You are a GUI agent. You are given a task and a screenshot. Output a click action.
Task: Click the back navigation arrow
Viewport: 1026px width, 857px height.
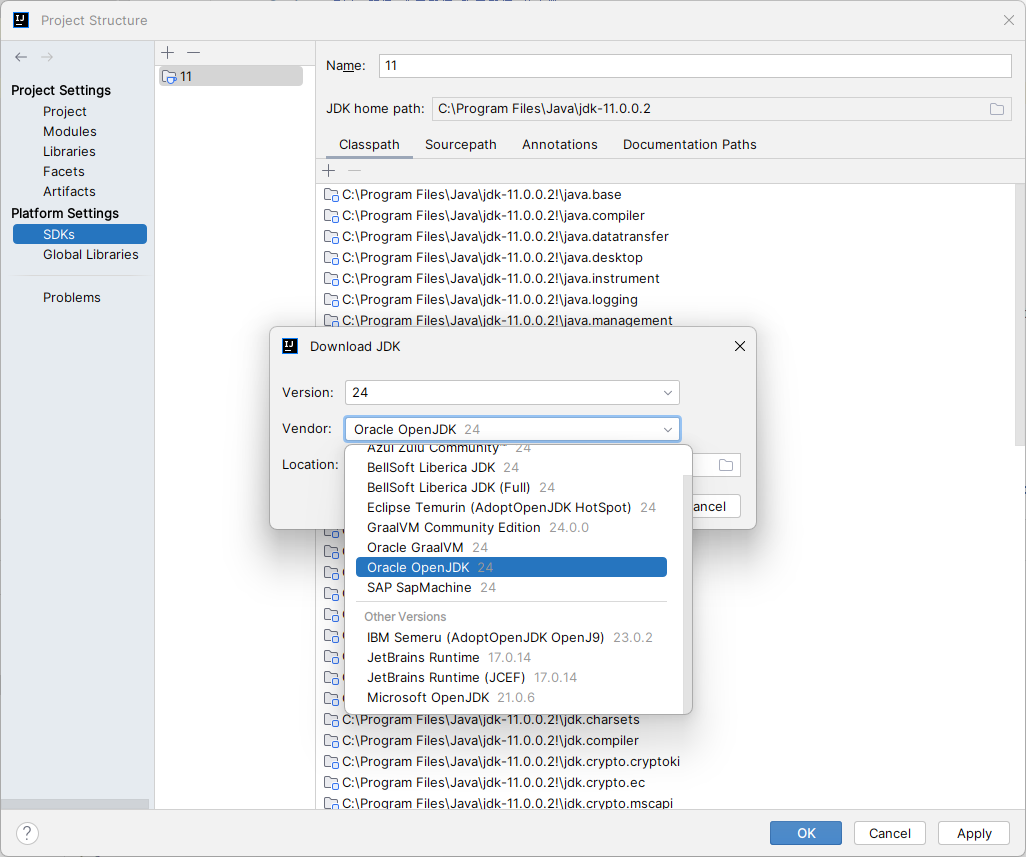pos(21,57)
